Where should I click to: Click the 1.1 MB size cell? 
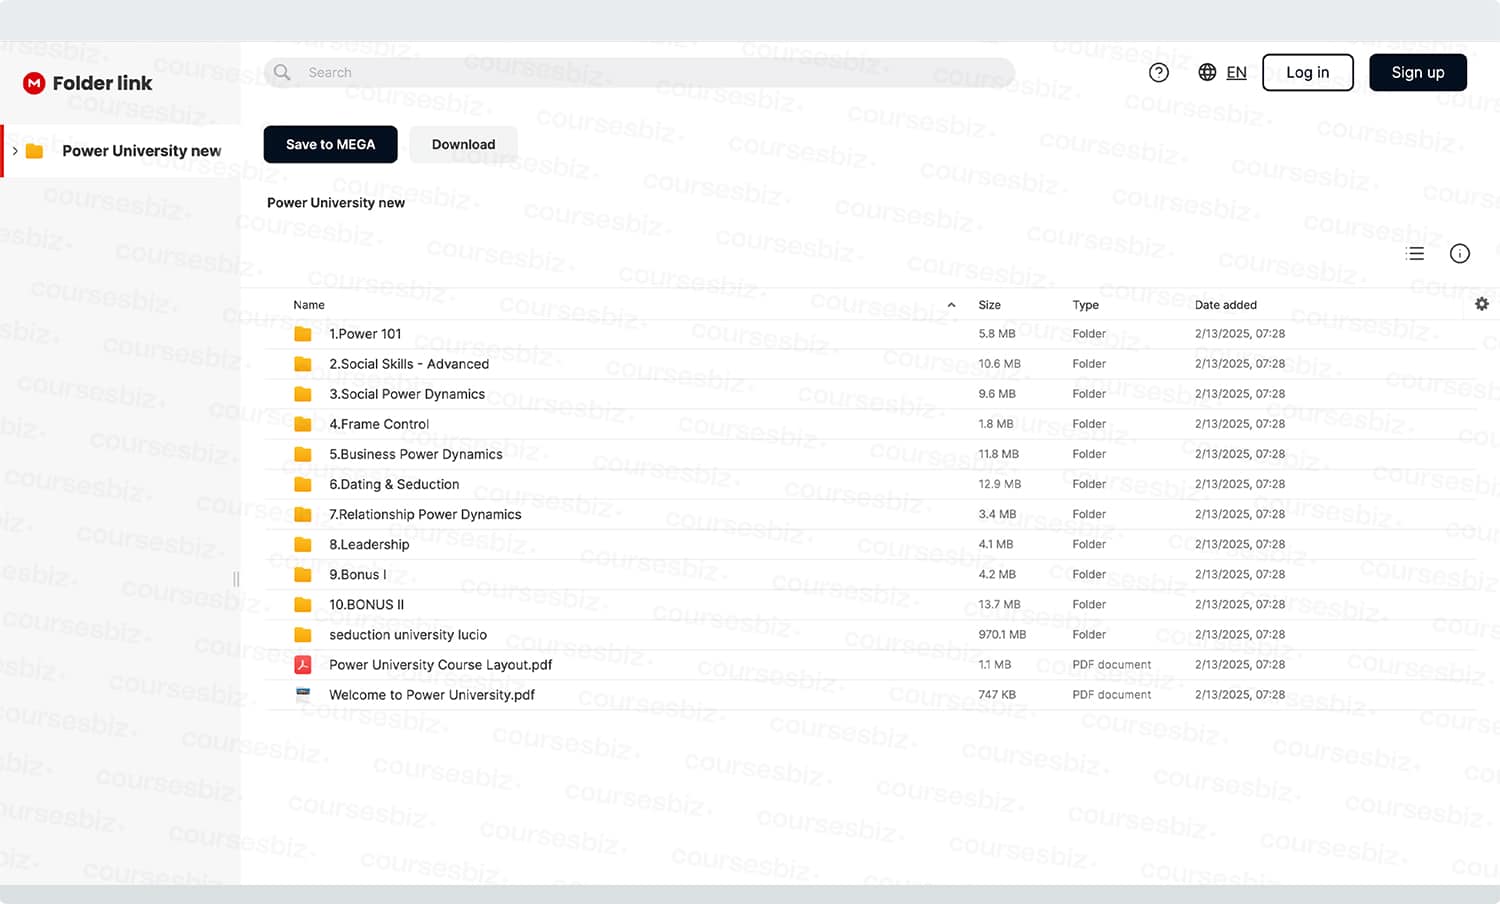tap(994, 665)
